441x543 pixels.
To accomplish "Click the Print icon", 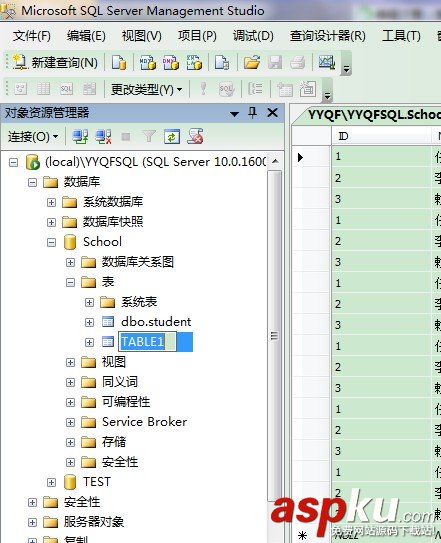I will coord(298,63).
